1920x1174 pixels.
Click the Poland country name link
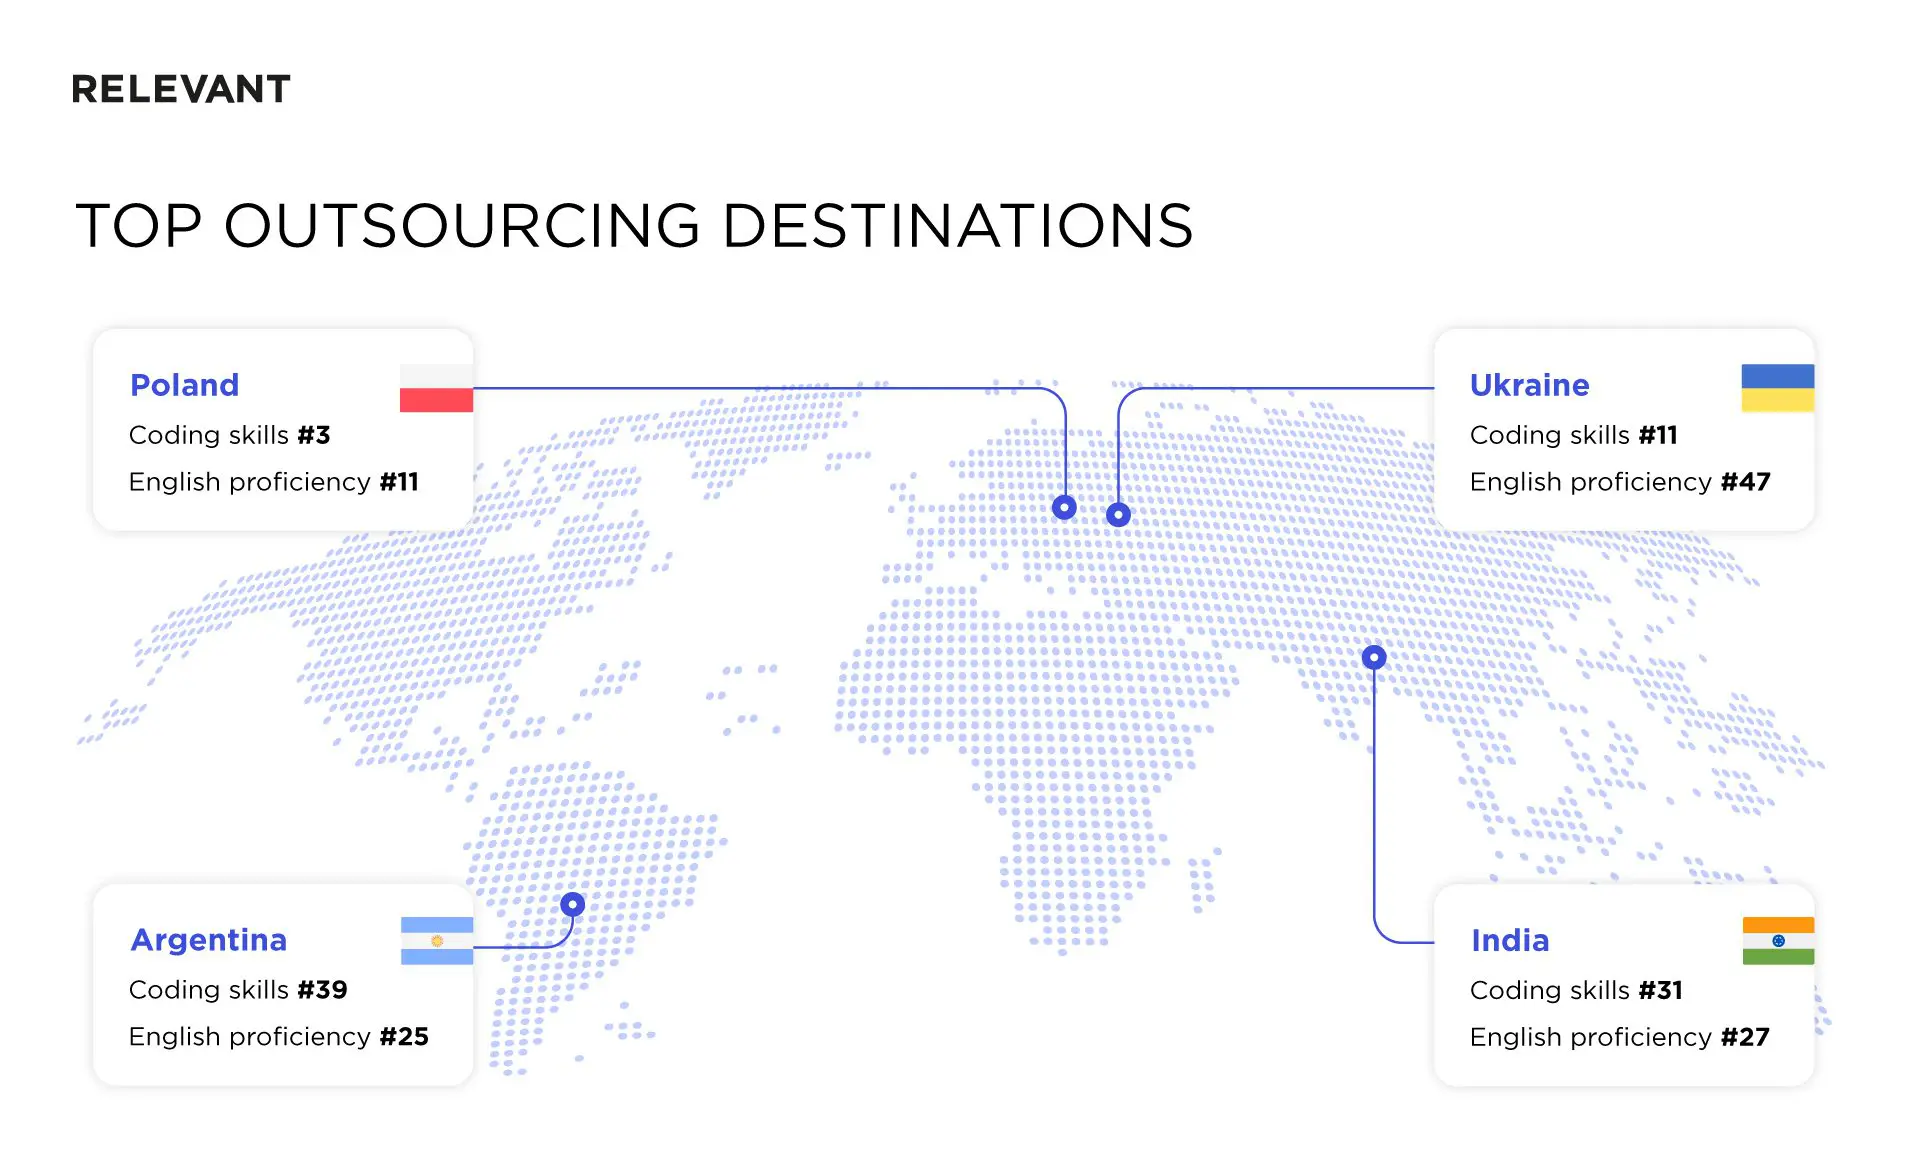(184, 385)
